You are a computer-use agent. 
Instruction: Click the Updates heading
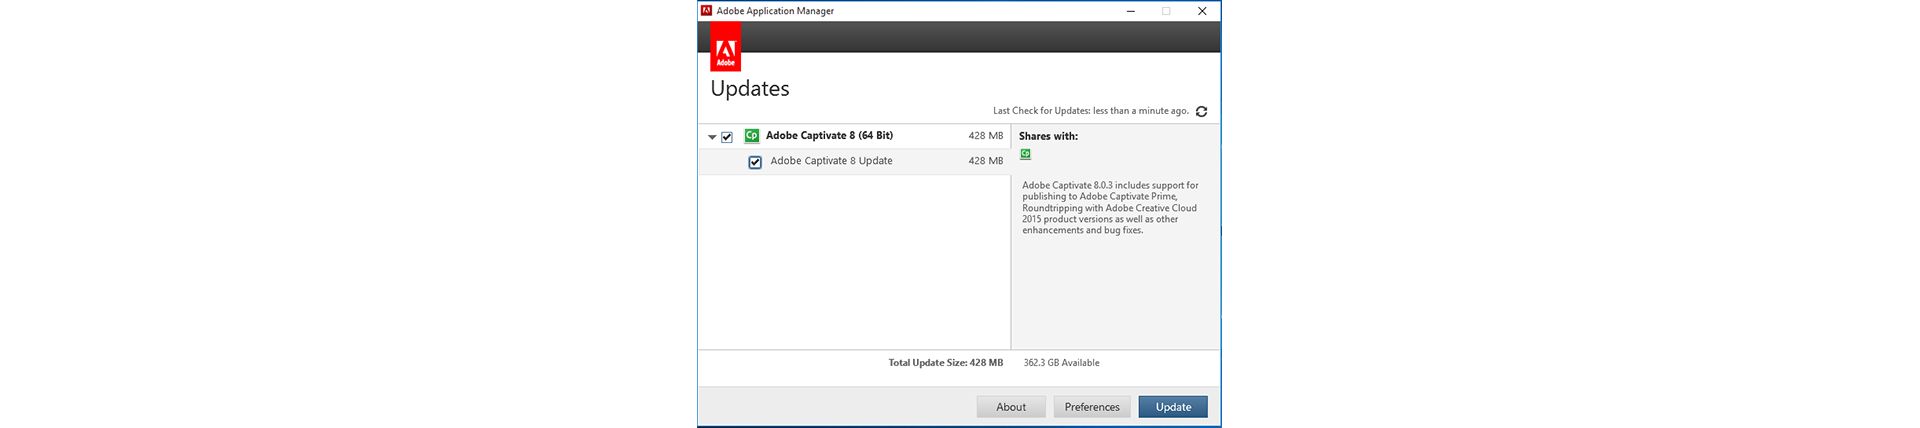749,89
